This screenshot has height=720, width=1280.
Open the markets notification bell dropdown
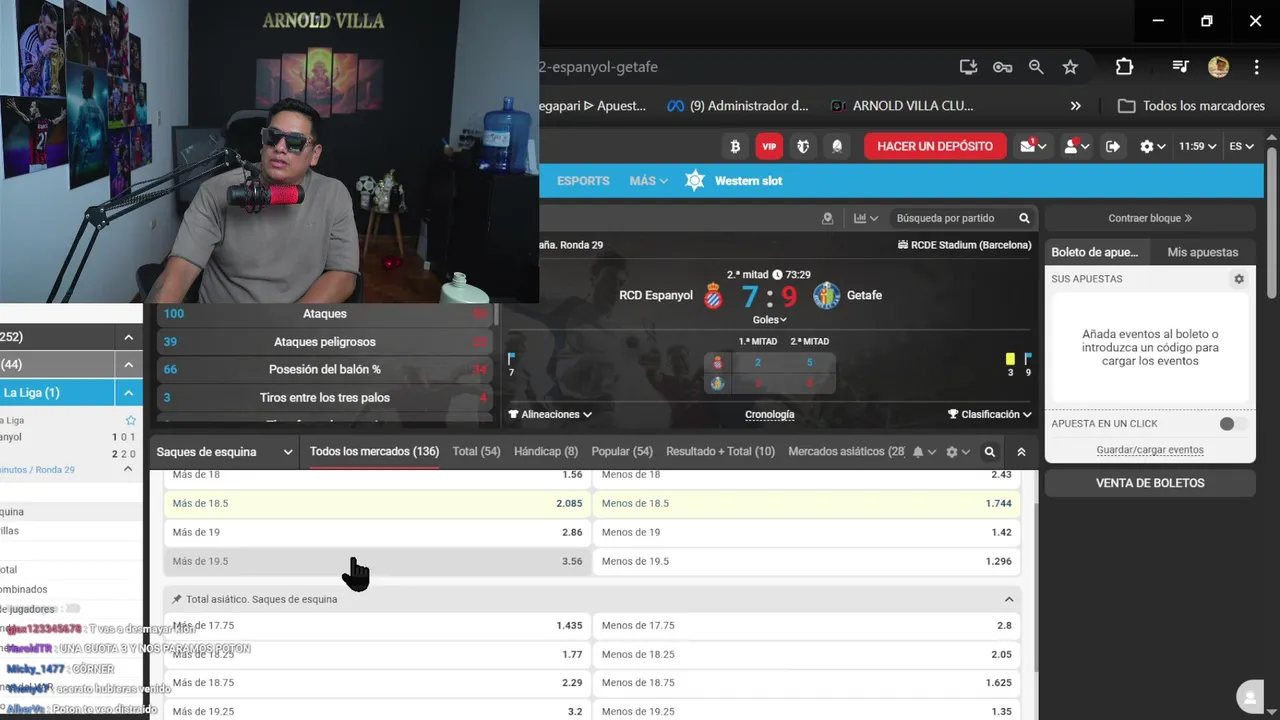click(x=924, y=452)
